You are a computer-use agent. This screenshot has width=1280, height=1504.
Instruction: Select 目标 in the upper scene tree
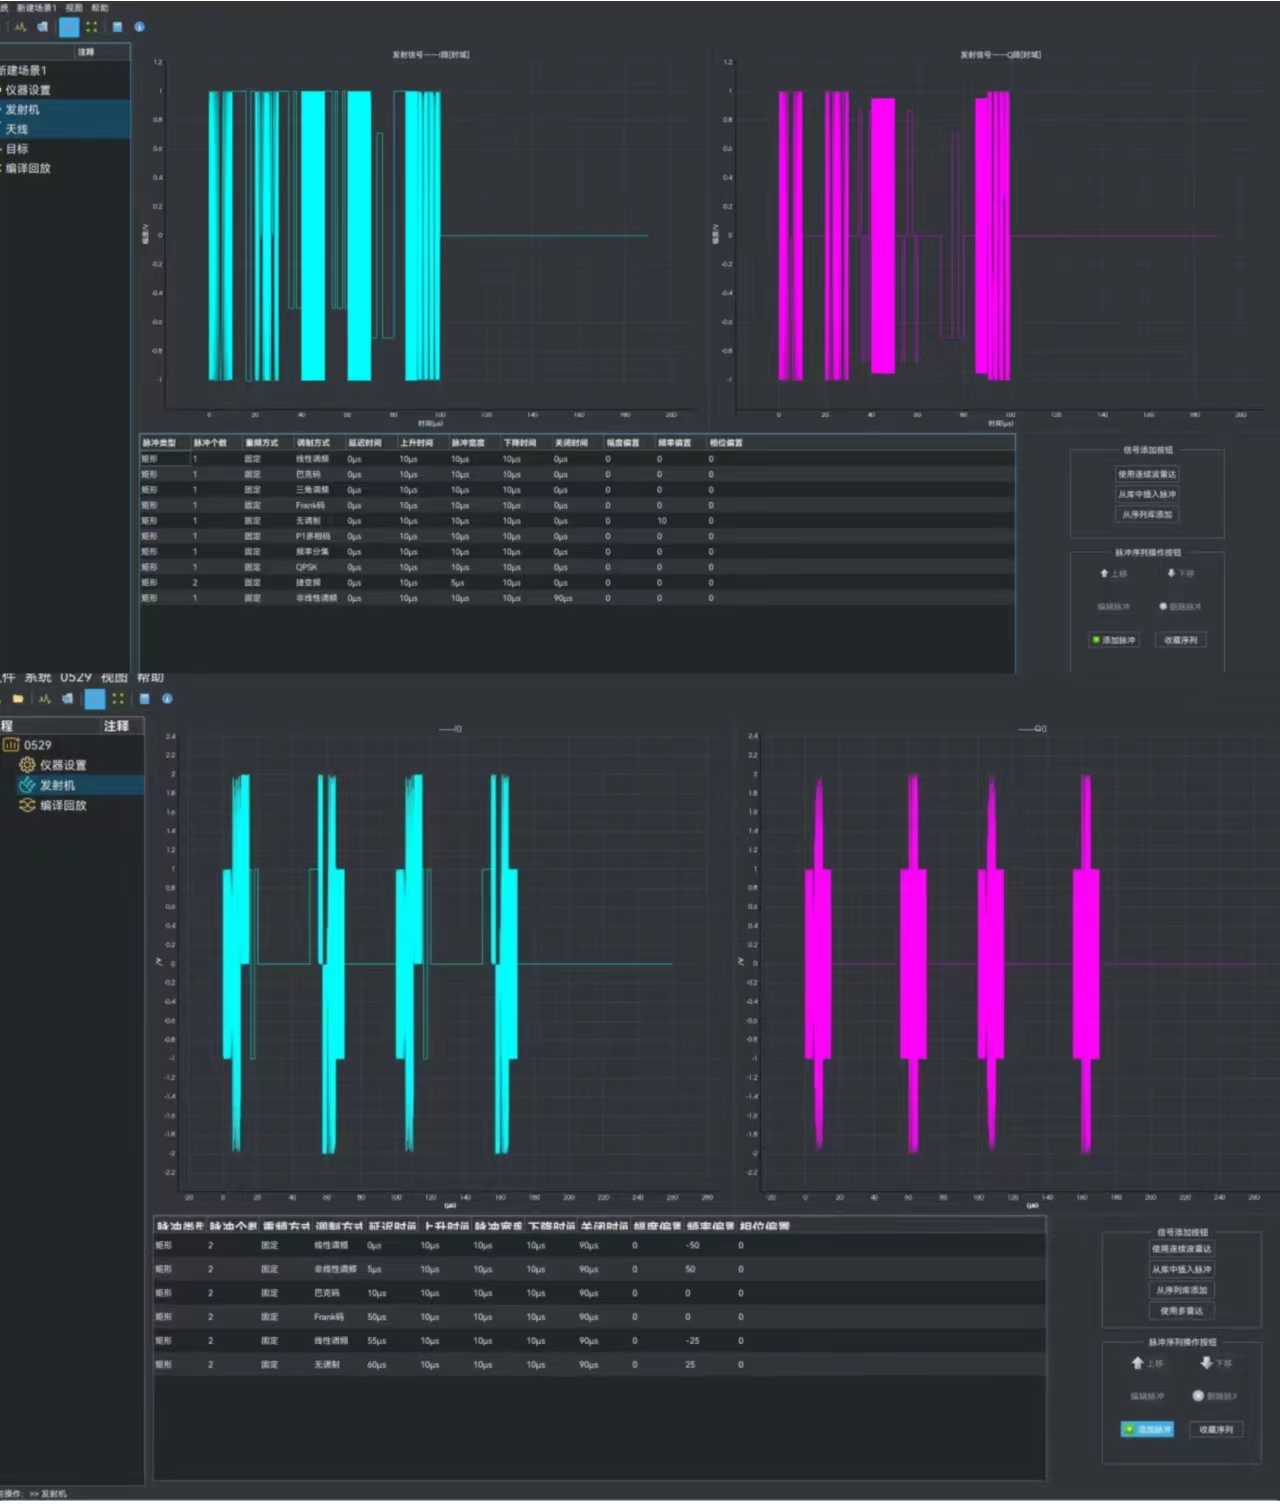[x=17, y=149]
